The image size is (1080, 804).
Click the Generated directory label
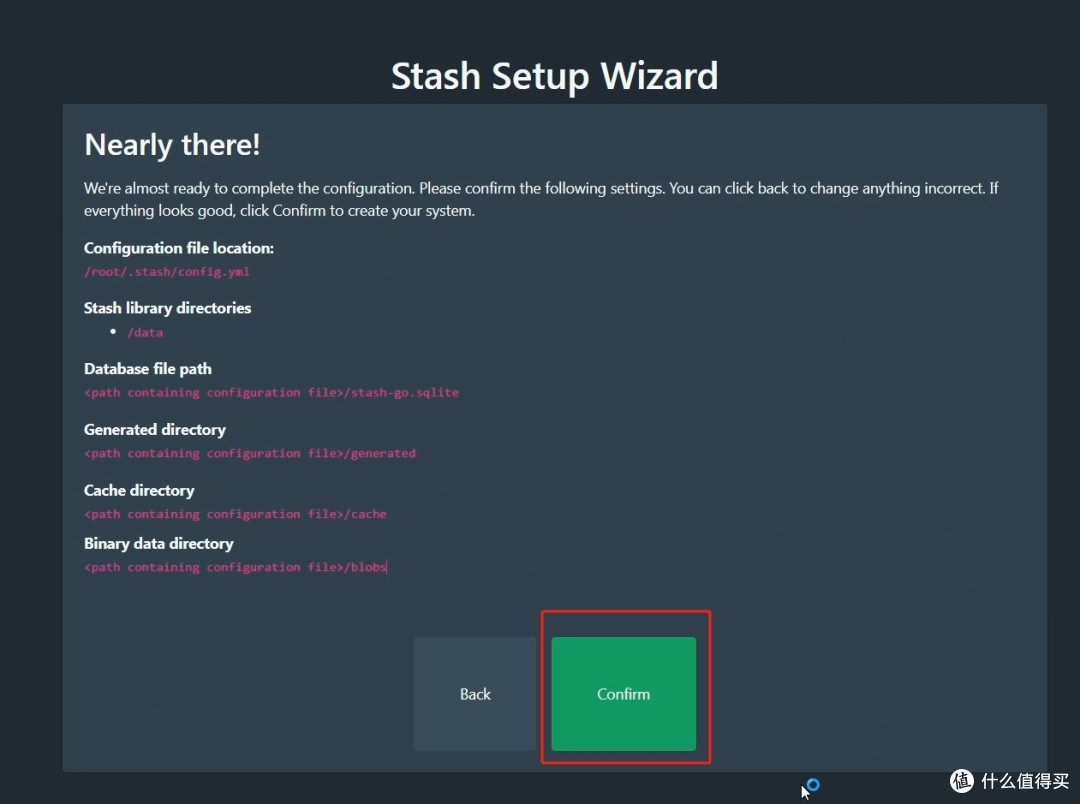tap(154, 430)
